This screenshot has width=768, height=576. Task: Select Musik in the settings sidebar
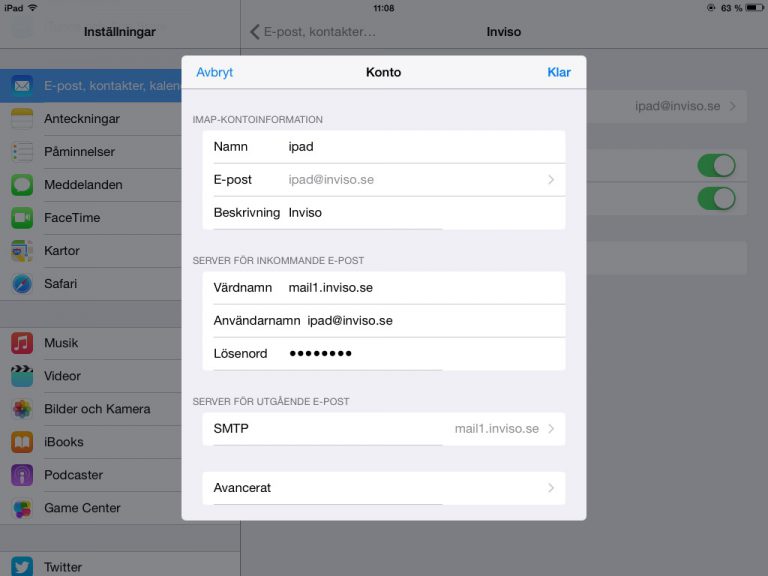click(x=61, y=343)
